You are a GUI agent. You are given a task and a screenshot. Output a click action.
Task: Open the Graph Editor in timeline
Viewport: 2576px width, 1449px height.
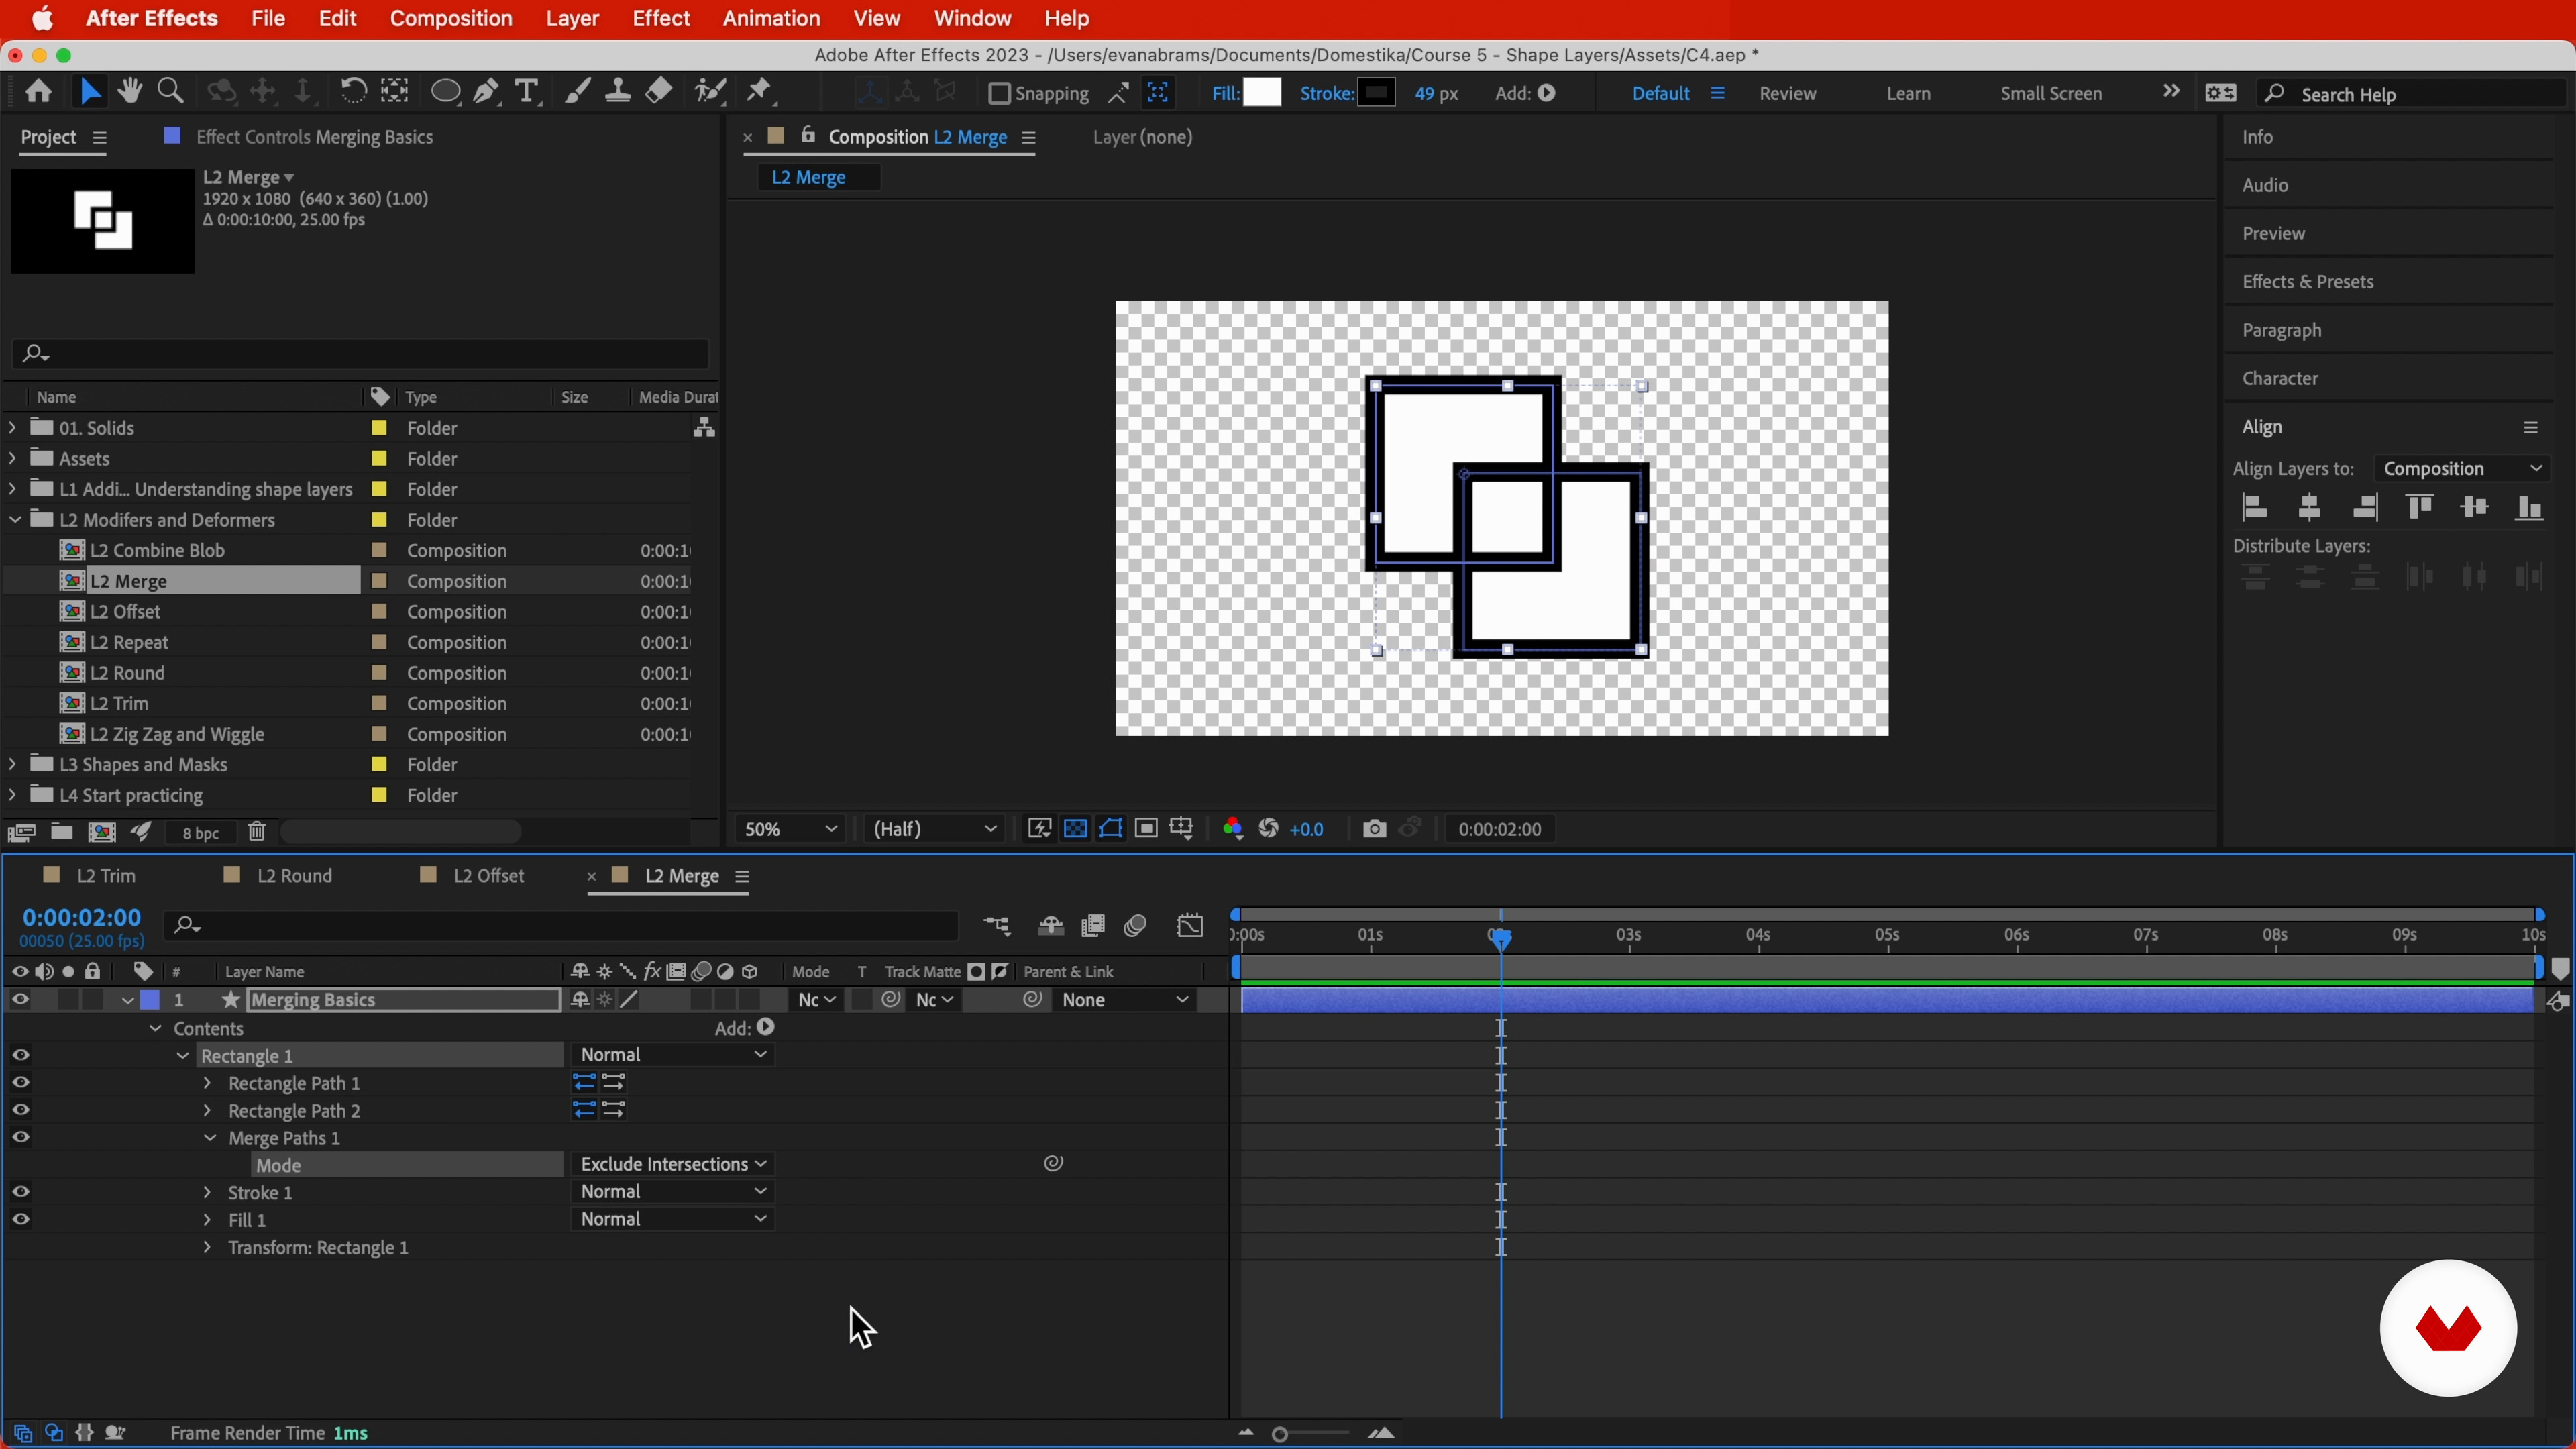[x=1190, y=926]
